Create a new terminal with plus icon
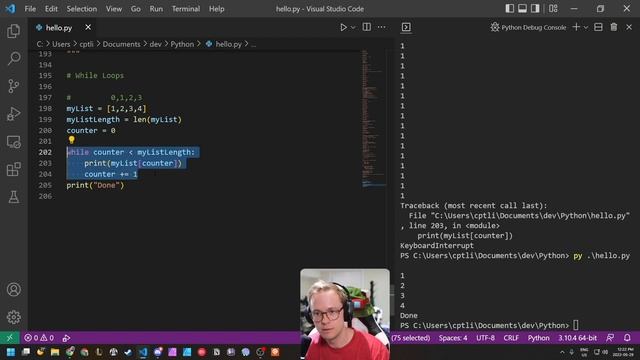This screenshot has width=640, height=360. click(576, 27)
